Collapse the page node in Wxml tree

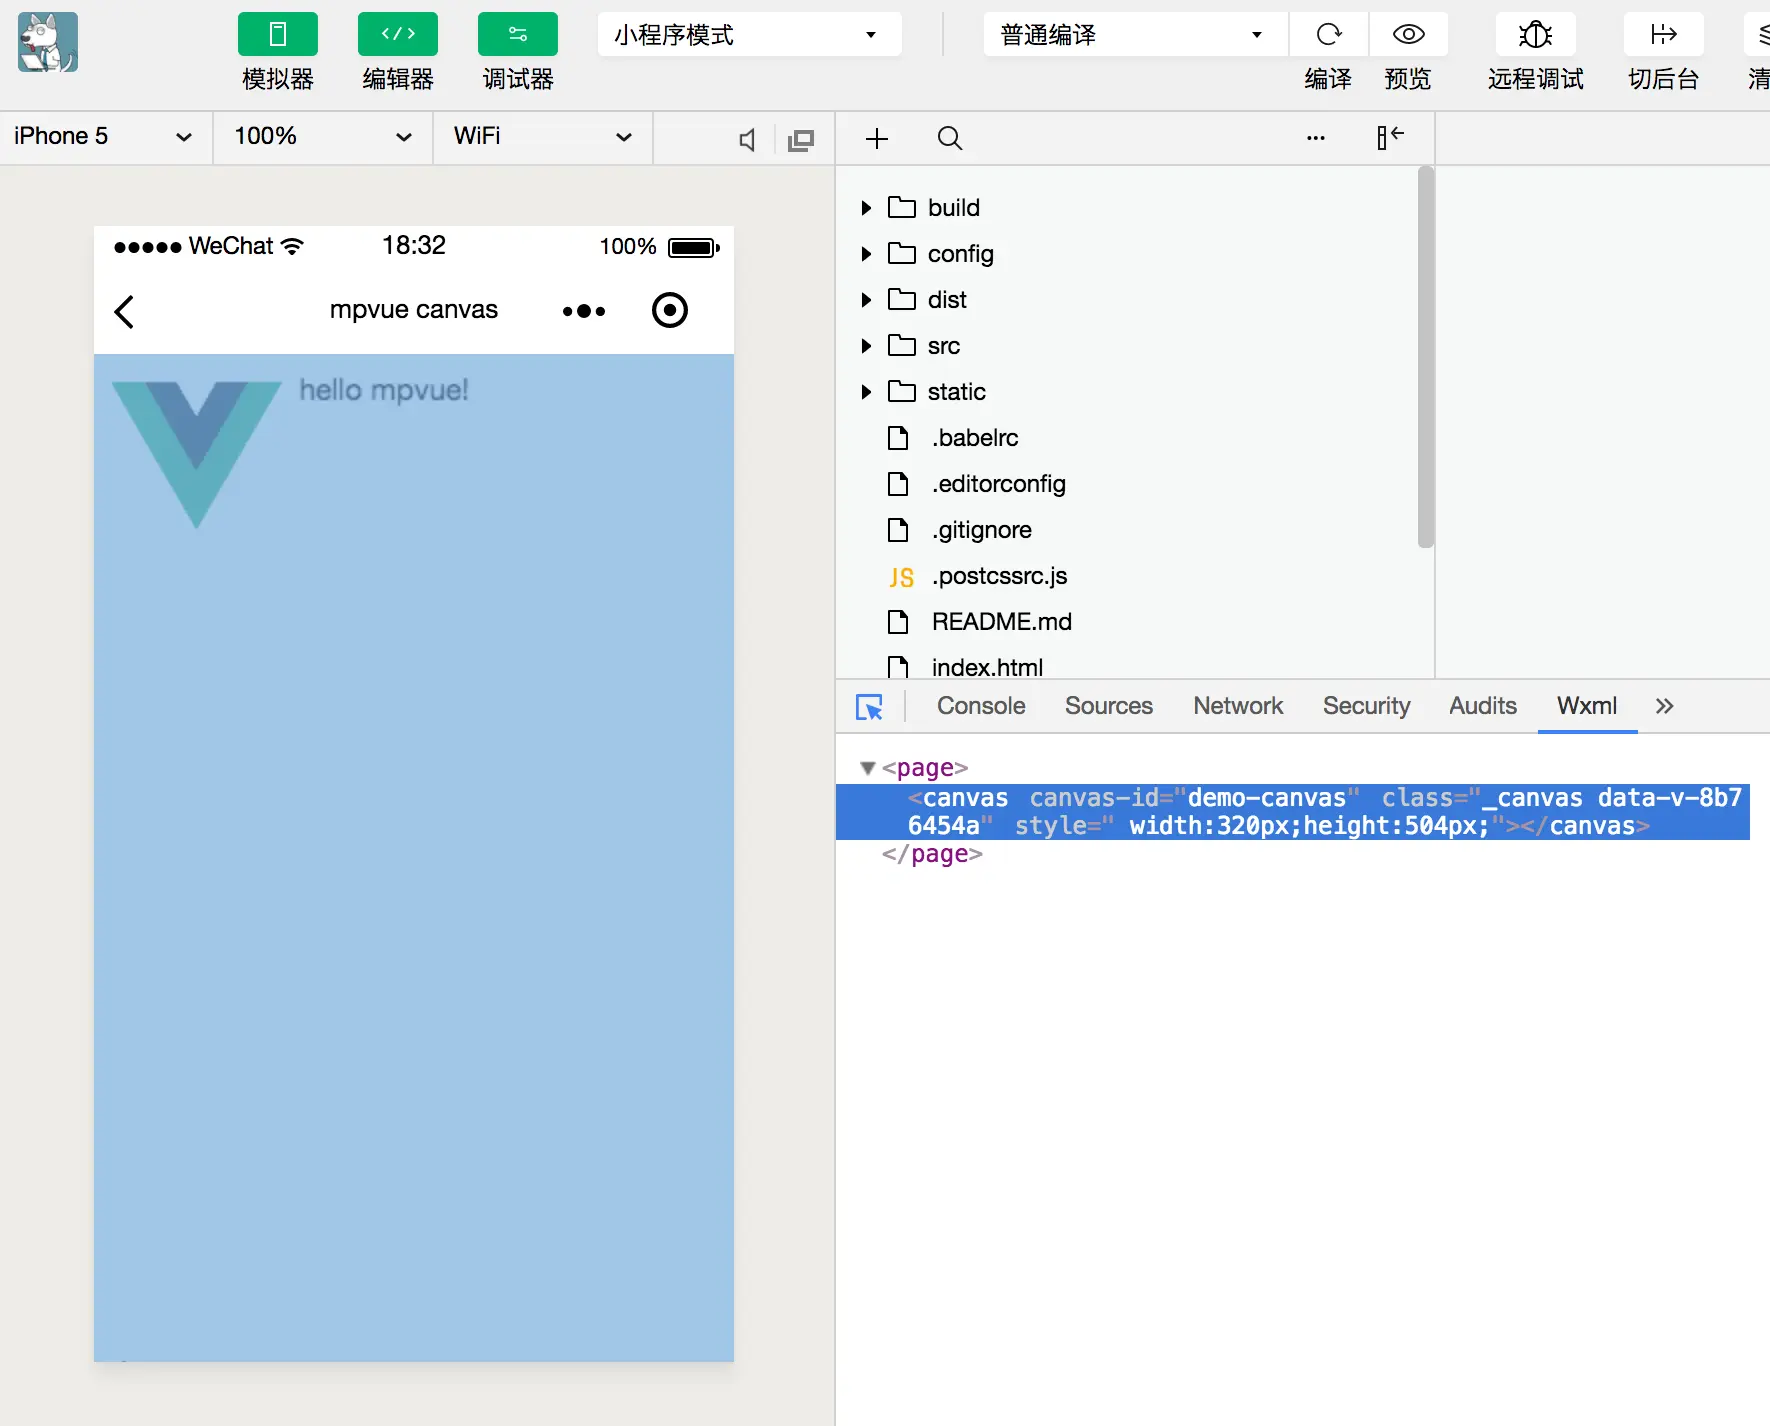(x=868, y=768)
